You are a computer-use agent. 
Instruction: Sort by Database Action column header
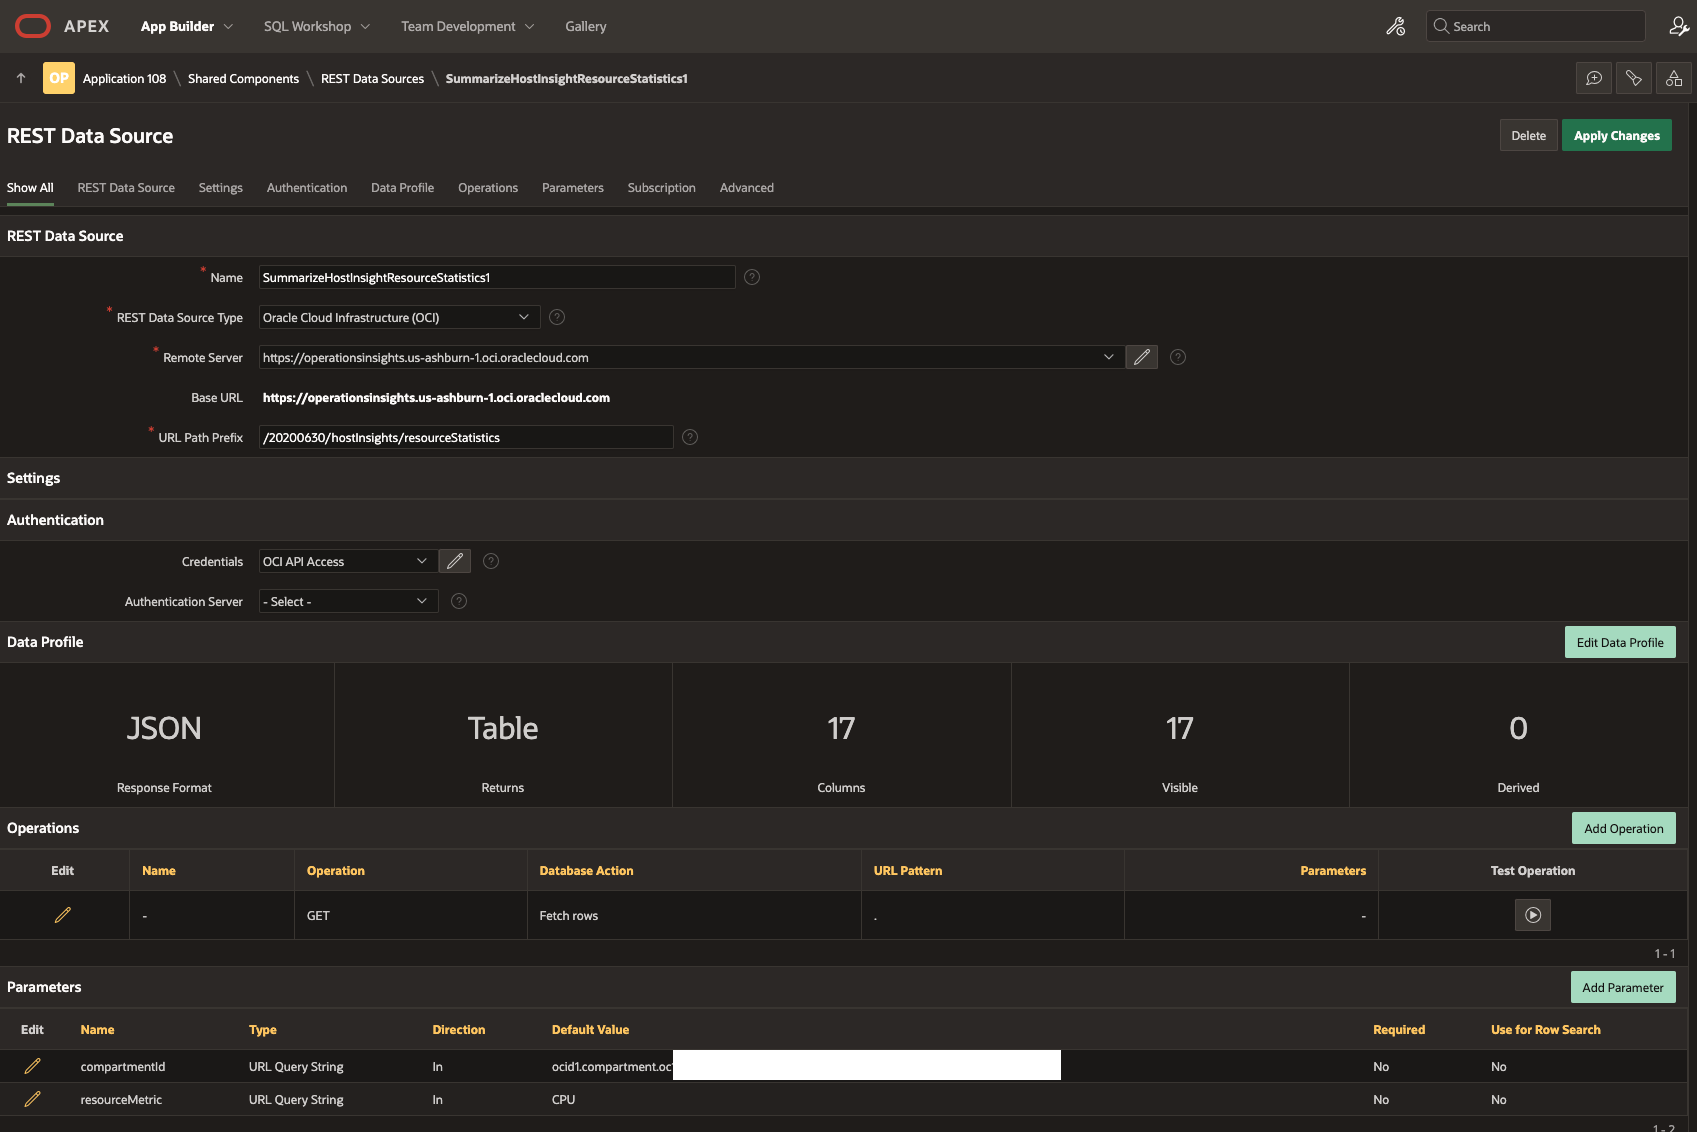tap(586, 870)
